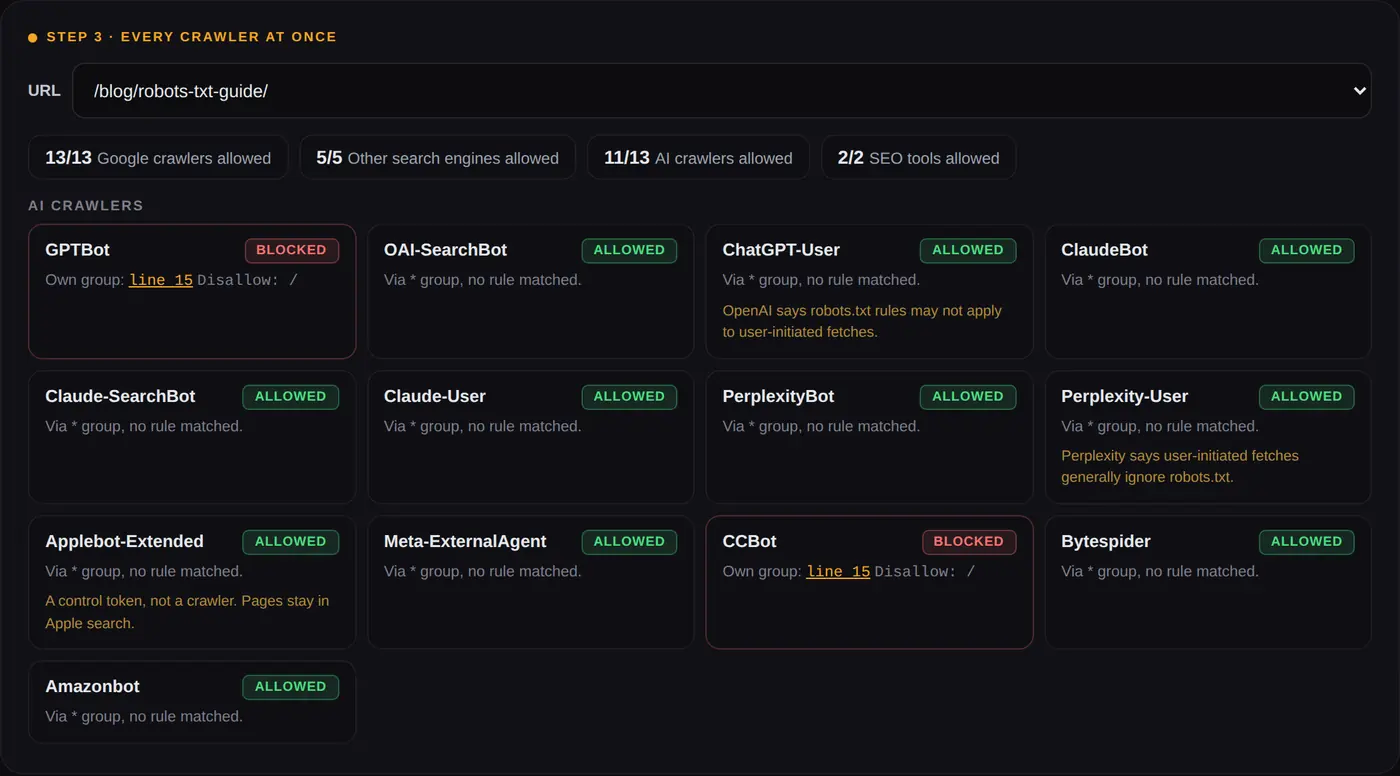The height and width of the screenshot is (776, 1400).
Task: Select the ClaudeBot crawler name
Action: click(x=1104, y=250)
